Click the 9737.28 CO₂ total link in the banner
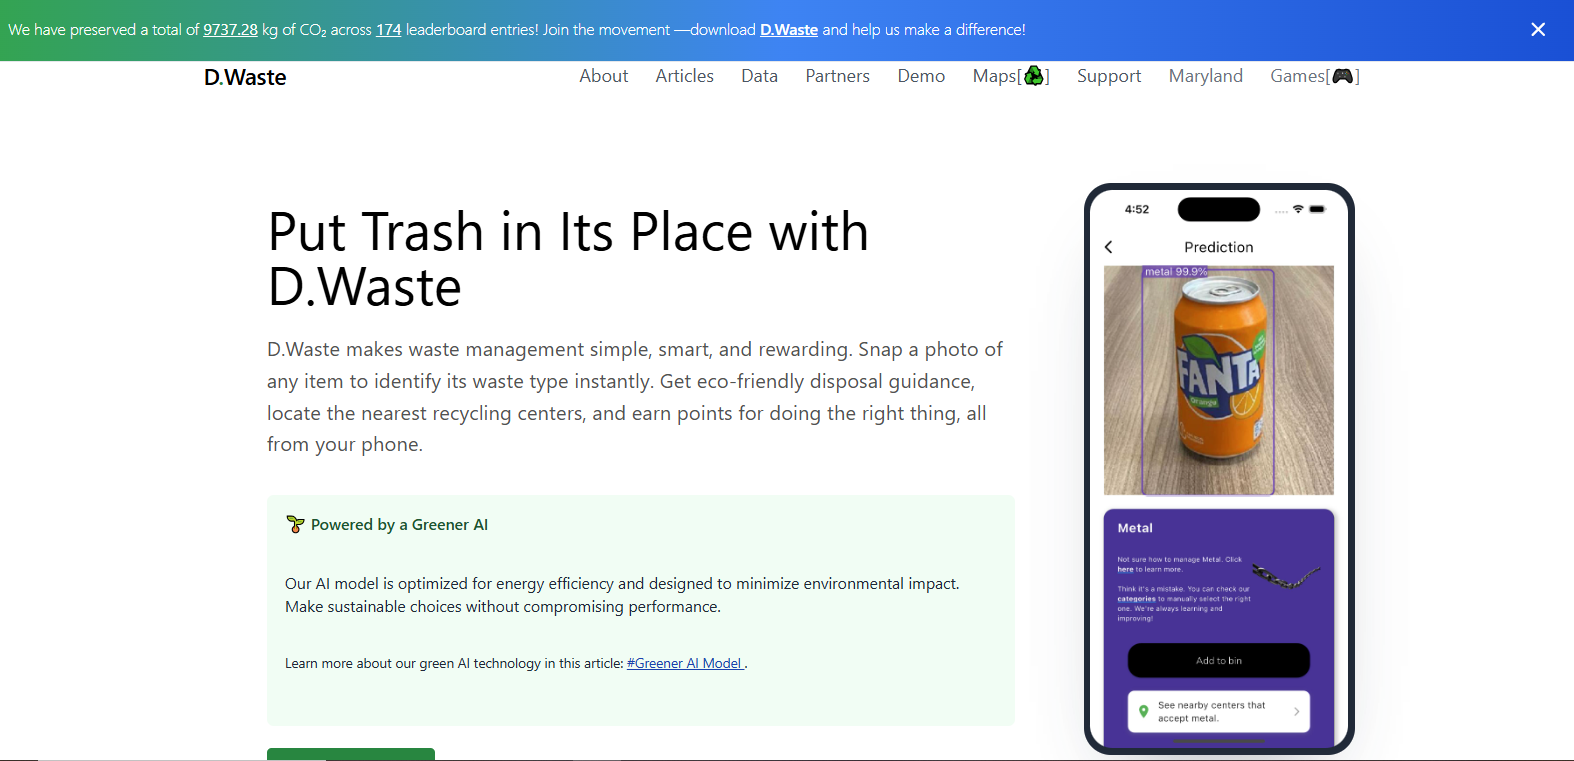 (230, 30)
